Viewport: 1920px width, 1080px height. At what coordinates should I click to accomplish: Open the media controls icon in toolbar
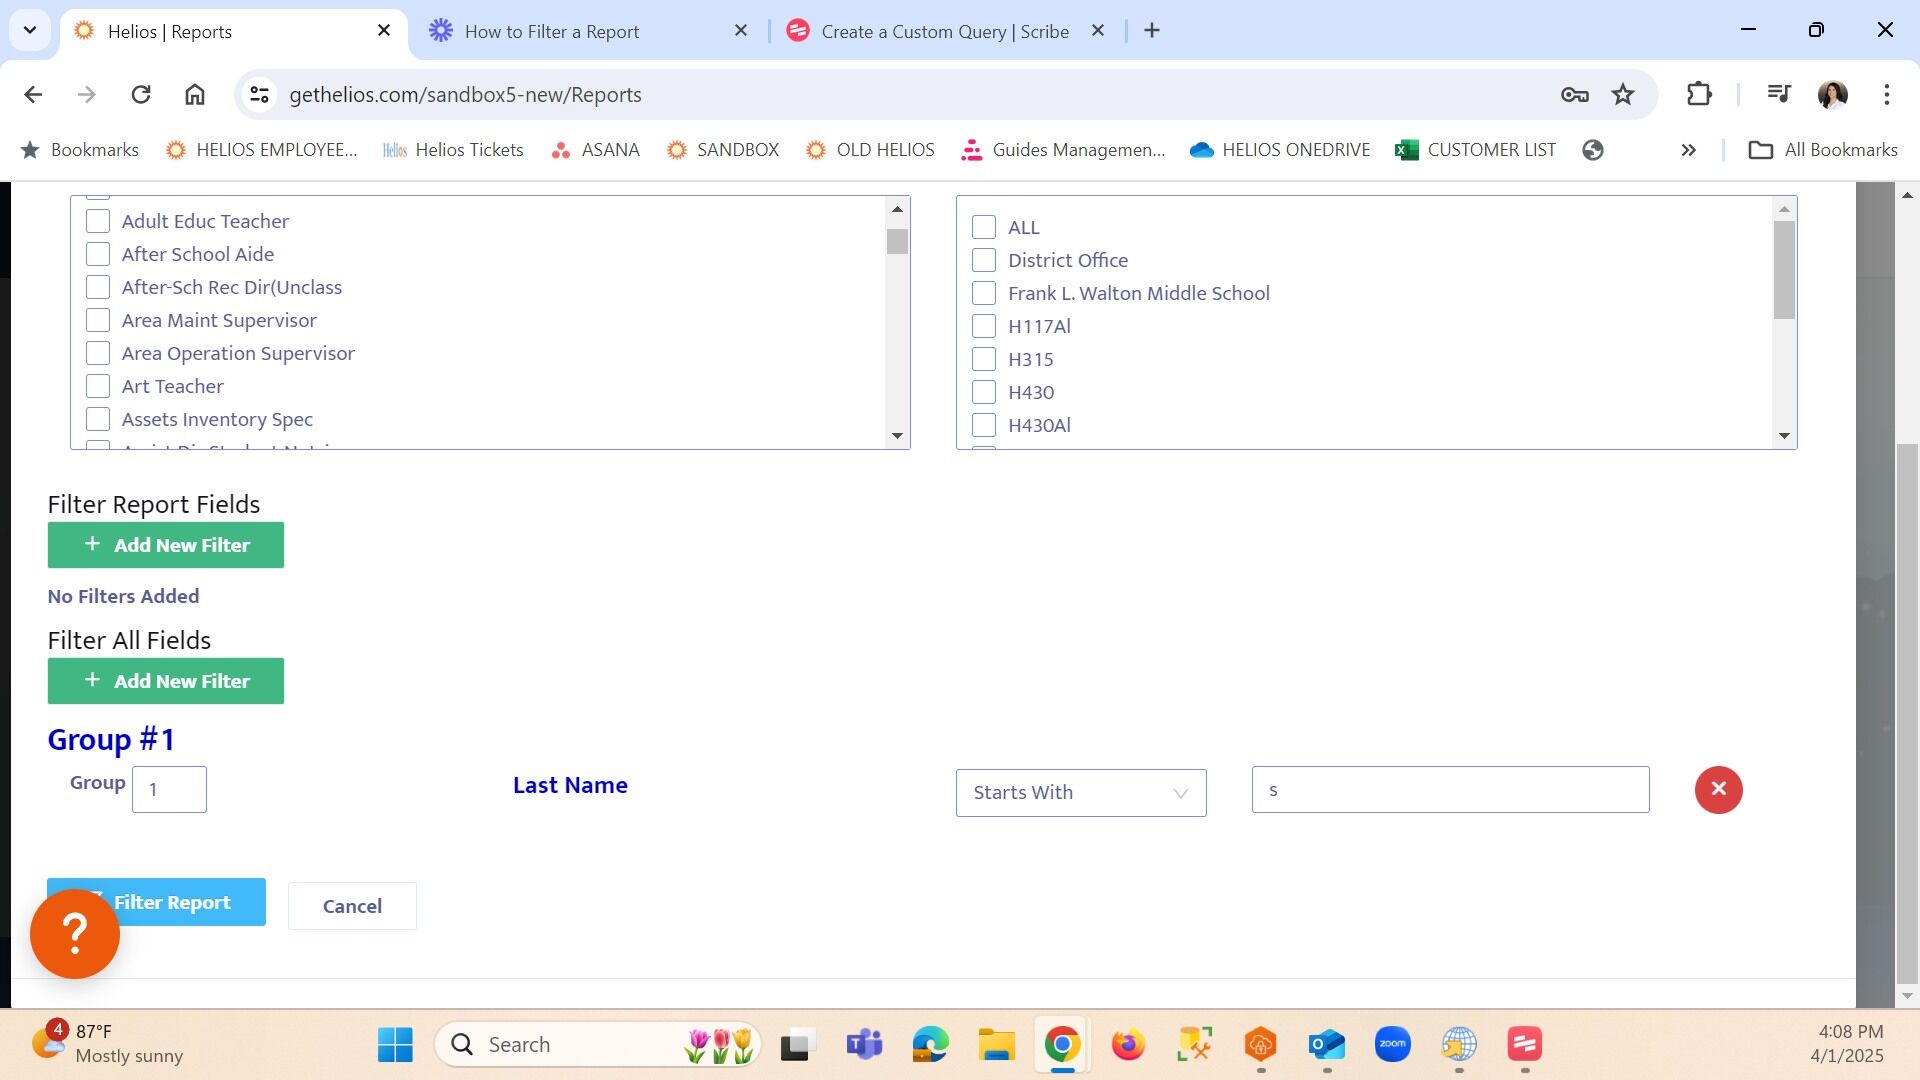tap(1778, 94)
